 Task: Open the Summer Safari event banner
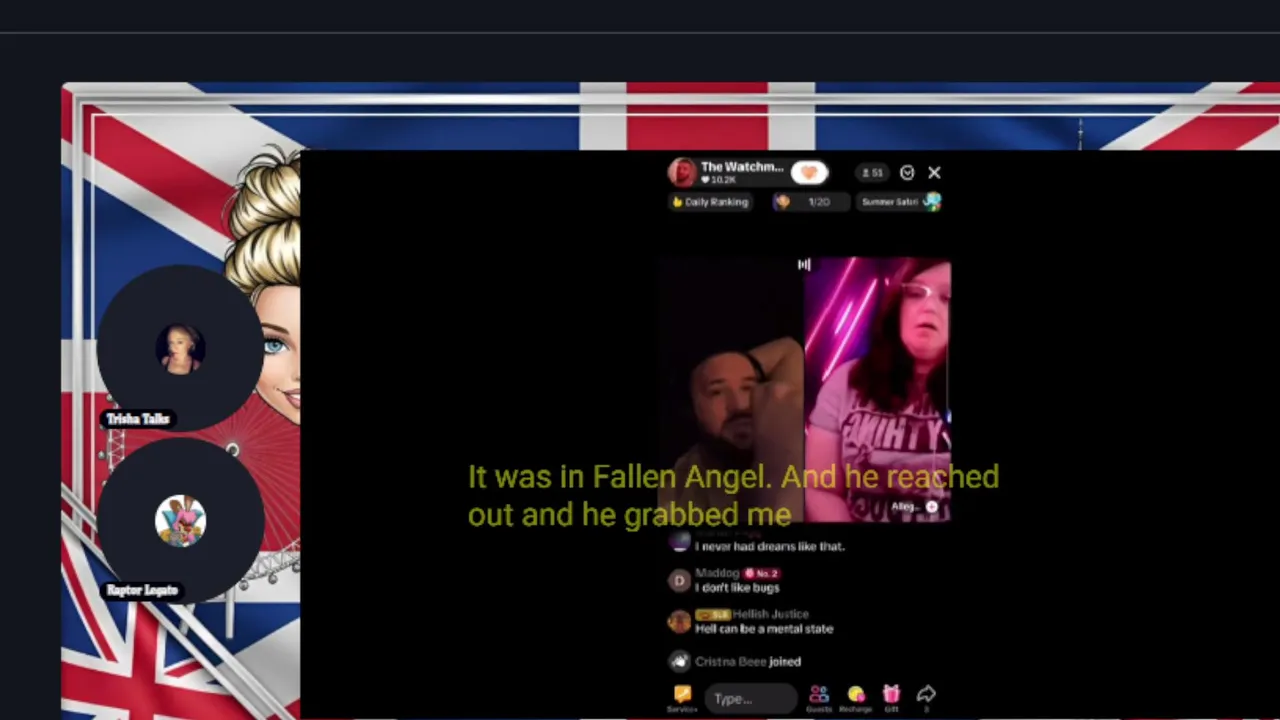(x=900, y=202)
